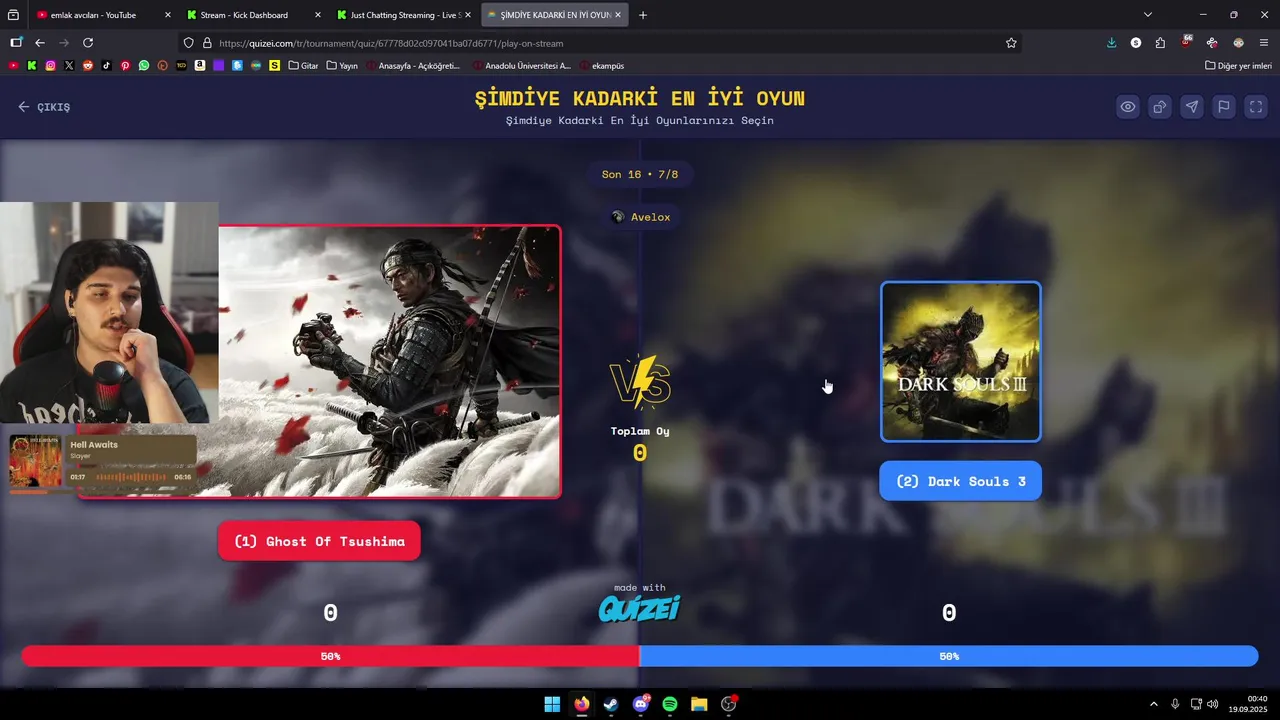Enter fullscreen with the corner-brackets icon
Image resolution: width=1280 pixels, height=720 pixels.
point(1256,107)
